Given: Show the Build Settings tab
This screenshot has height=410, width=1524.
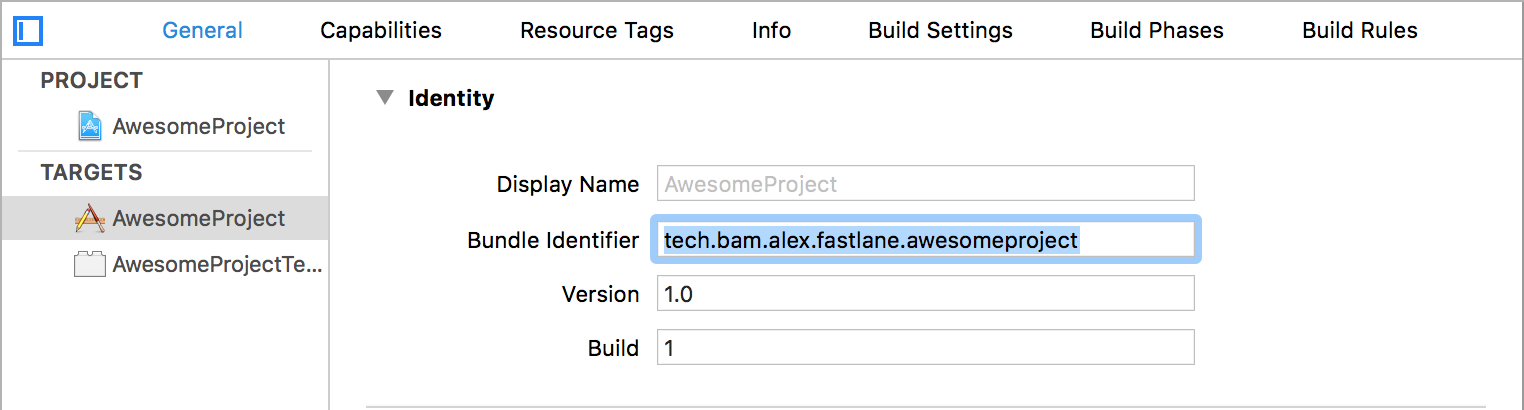Looking at the screenshot, I should pyautogui.click(x=940, y=31).
